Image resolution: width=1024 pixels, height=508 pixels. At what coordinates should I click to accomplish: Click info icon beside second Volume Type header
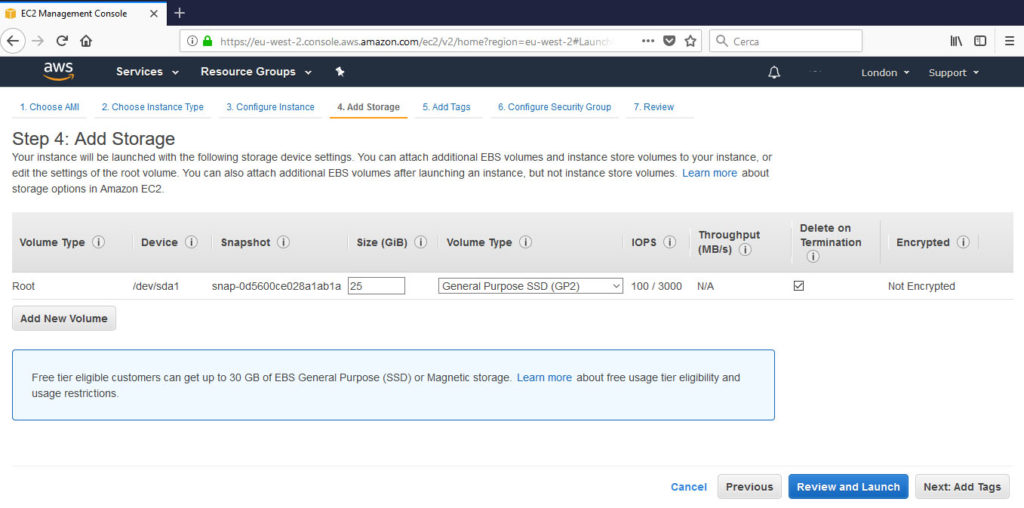coord(526,242)
